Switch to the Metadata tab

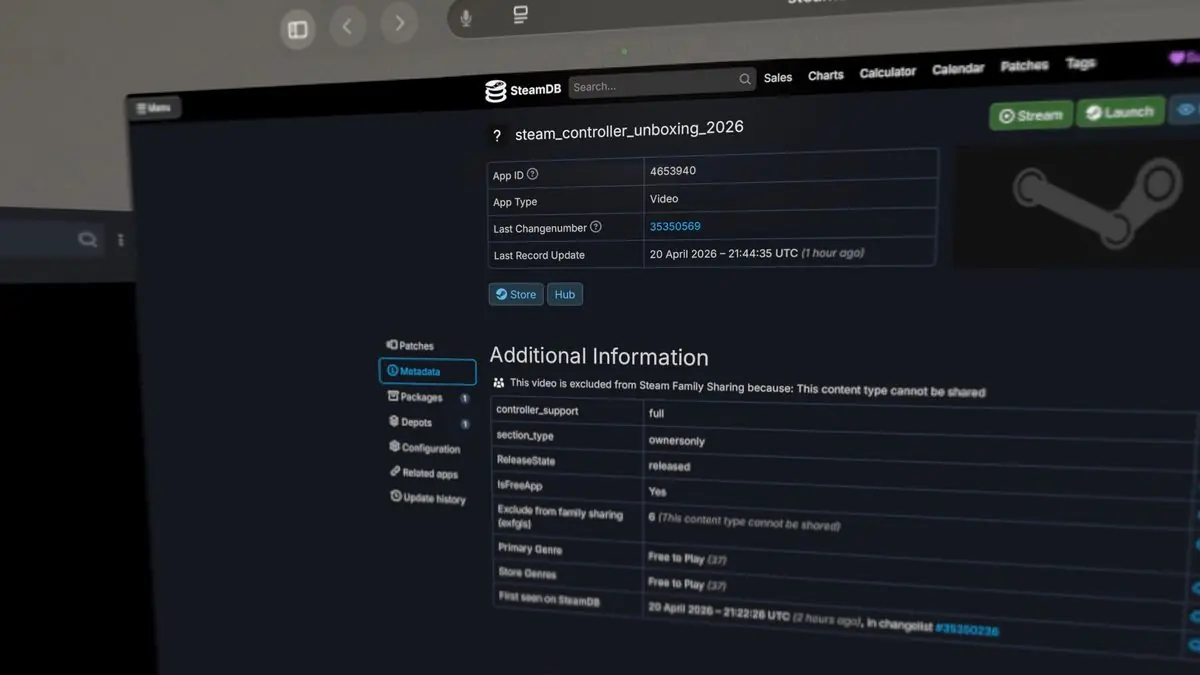(424, 371)
